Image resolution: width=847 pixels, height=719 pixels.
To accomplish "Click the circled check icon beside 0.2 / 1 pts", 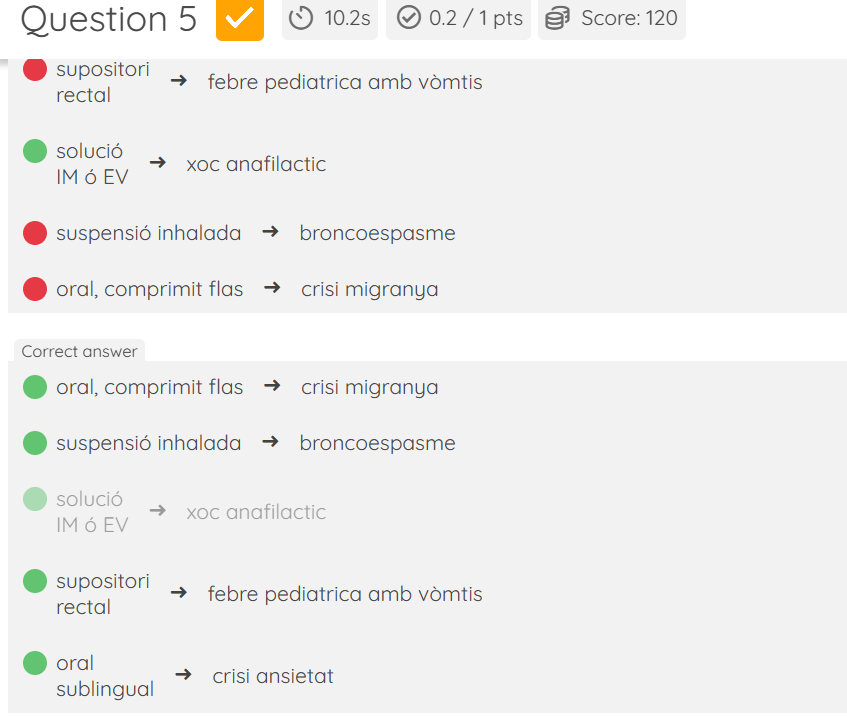I will [x=408, y=18].
